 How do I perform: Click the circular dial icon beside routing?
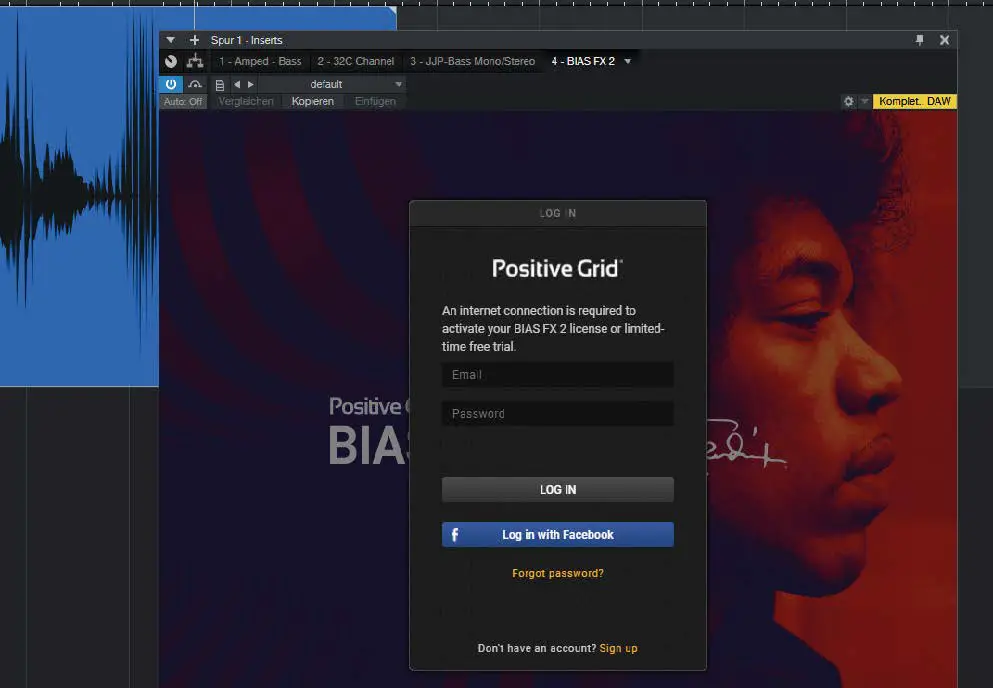click(x=170, y=61)
